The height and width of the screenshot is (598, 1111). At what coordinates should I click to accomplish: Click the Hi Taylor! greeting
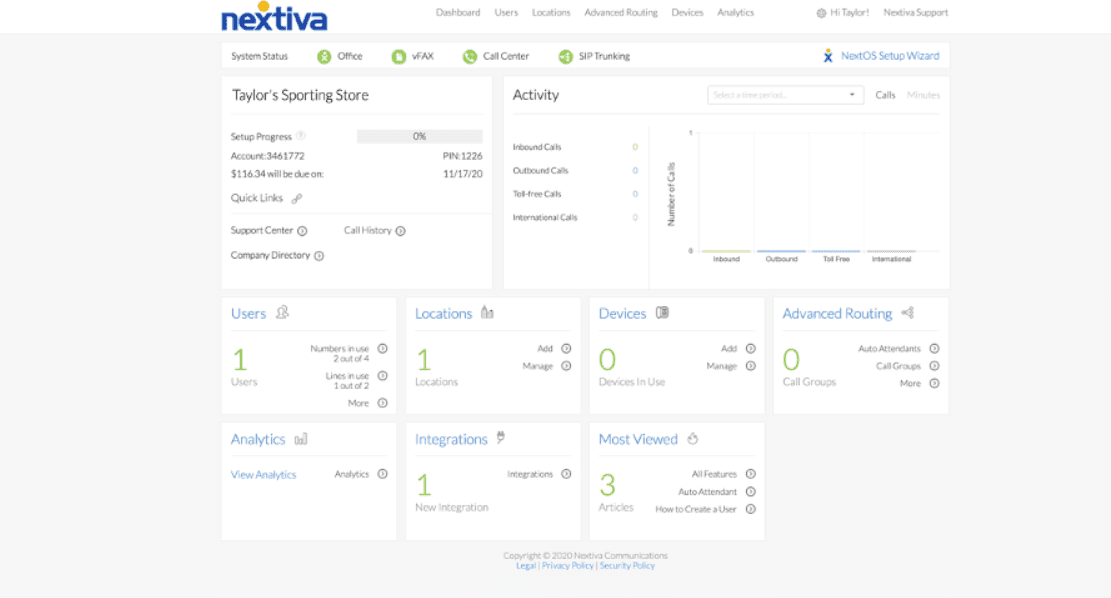click(850, 13)
